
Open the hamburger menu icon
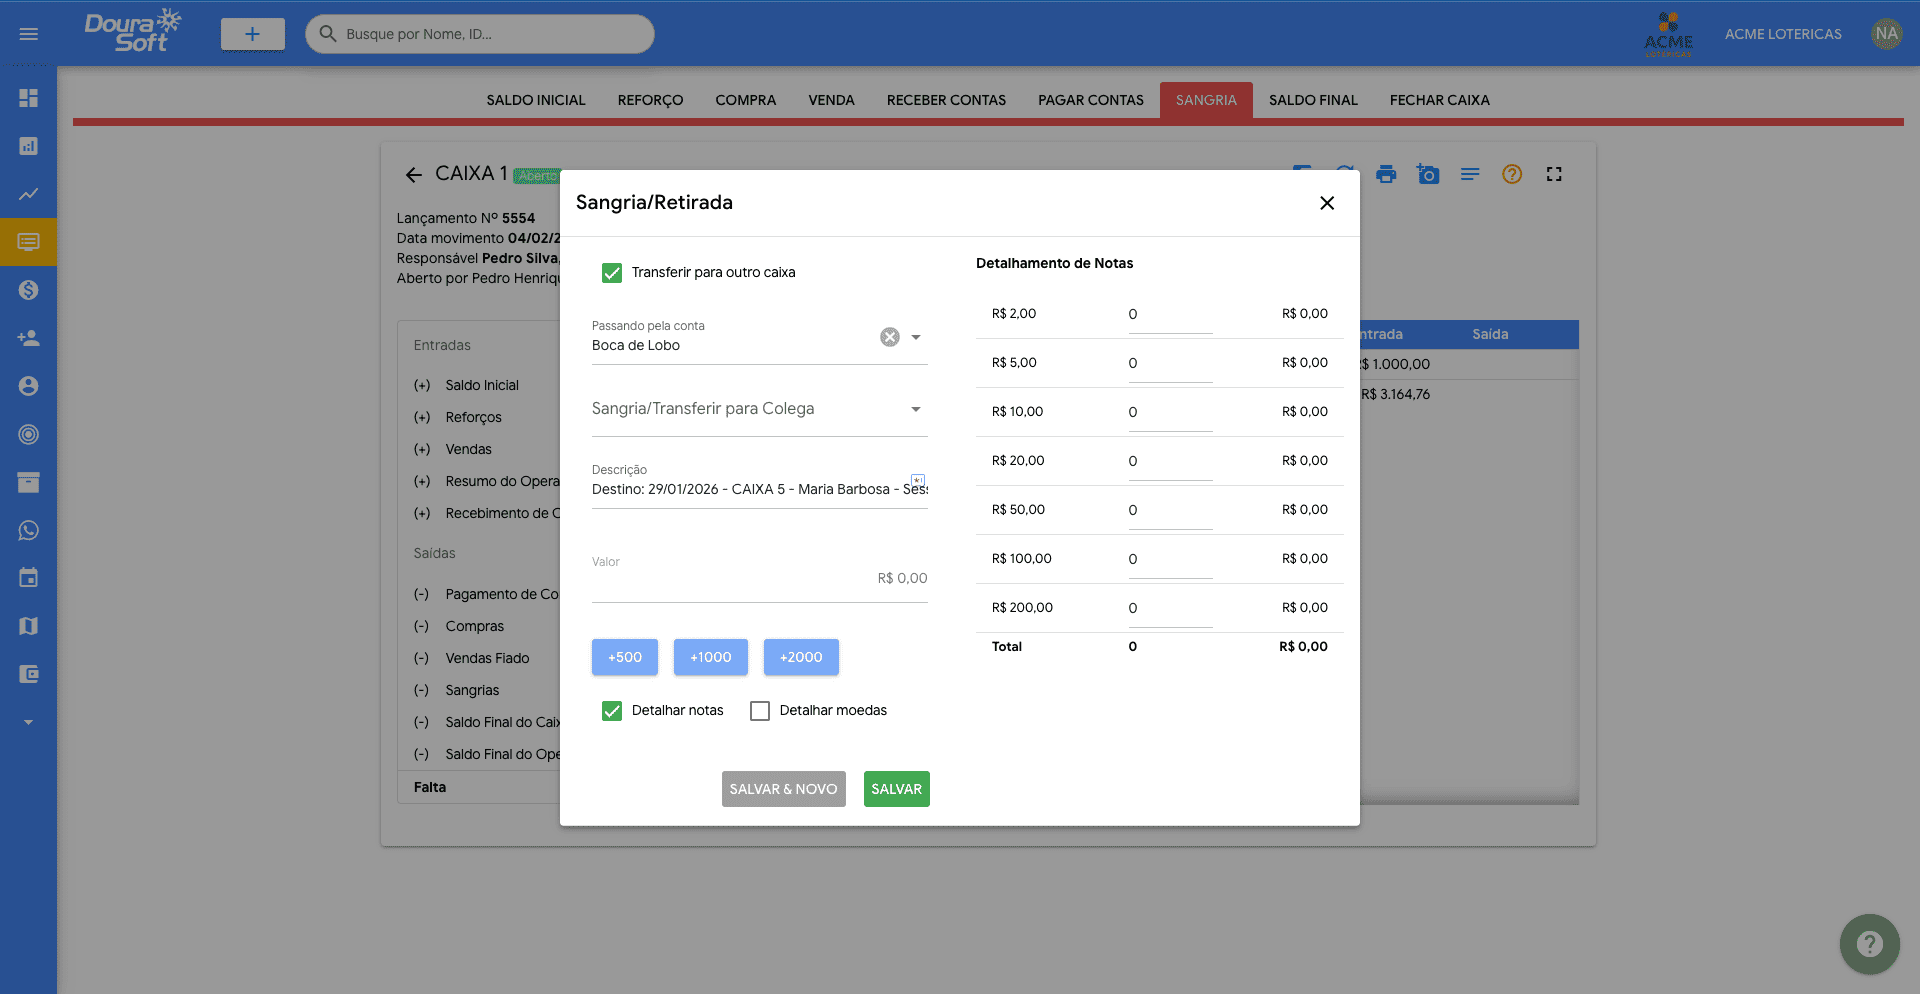[28, 34]
